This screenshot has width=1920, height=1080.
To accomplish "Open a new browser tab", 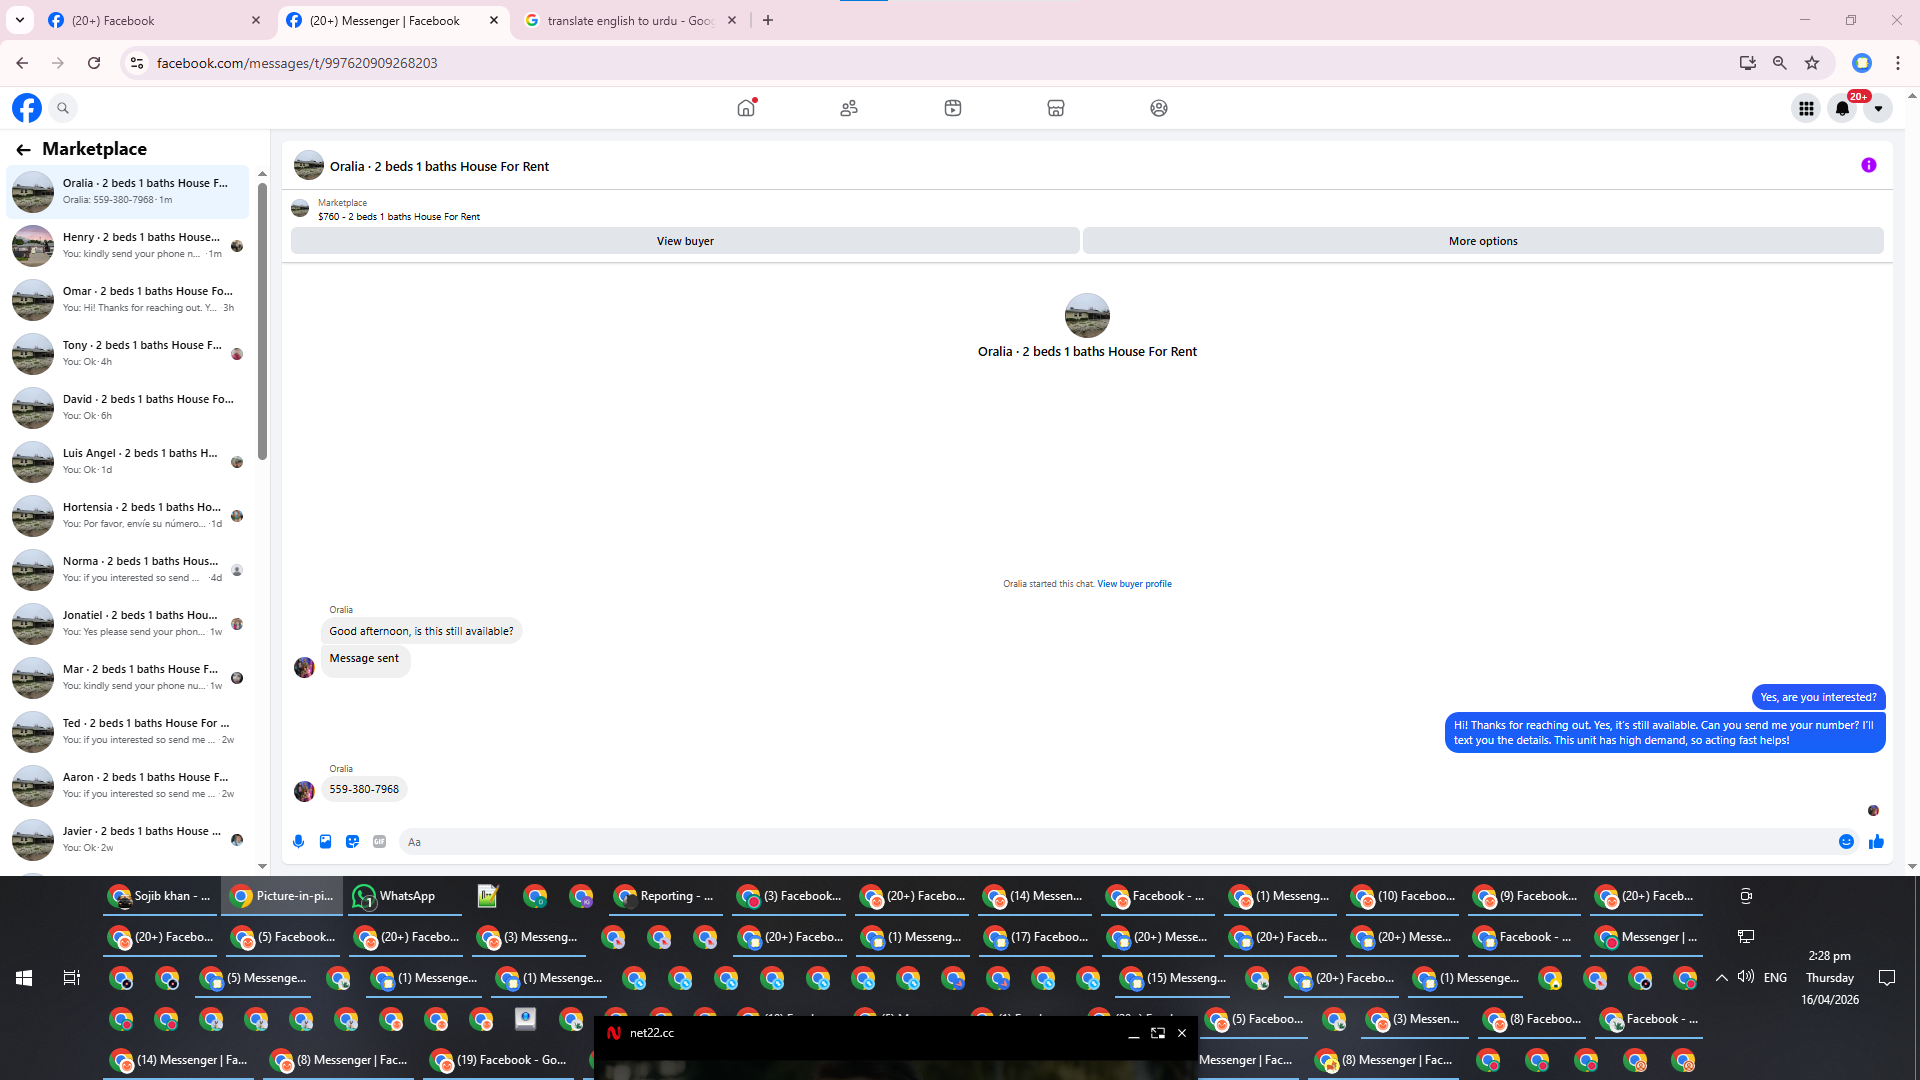I will pos(768,20).
